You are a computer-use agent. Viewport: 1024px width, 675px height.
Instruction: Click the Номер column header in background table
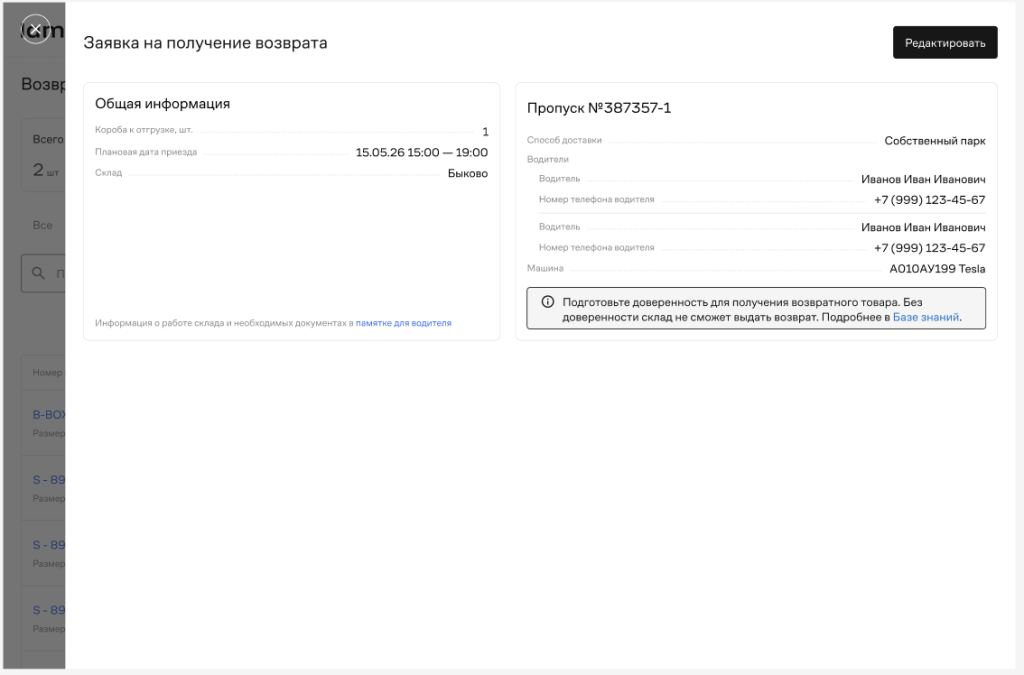coord(48,372)
